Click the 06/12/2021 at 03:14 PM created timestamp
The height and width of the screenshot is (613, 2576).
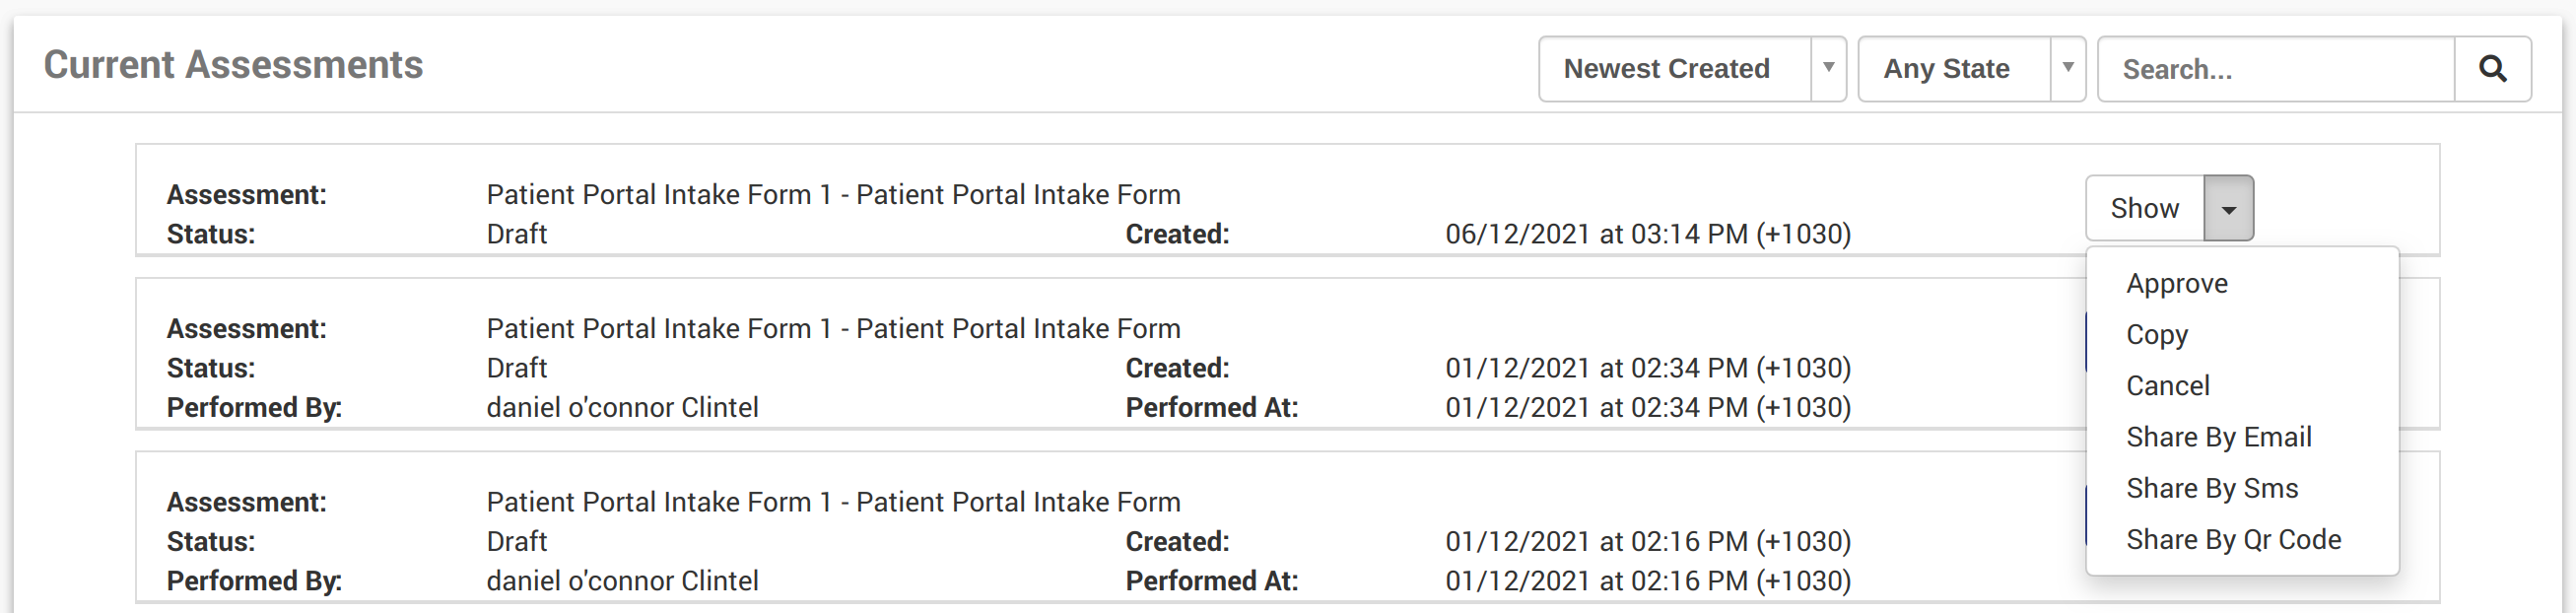click(x=1647, y=234)
